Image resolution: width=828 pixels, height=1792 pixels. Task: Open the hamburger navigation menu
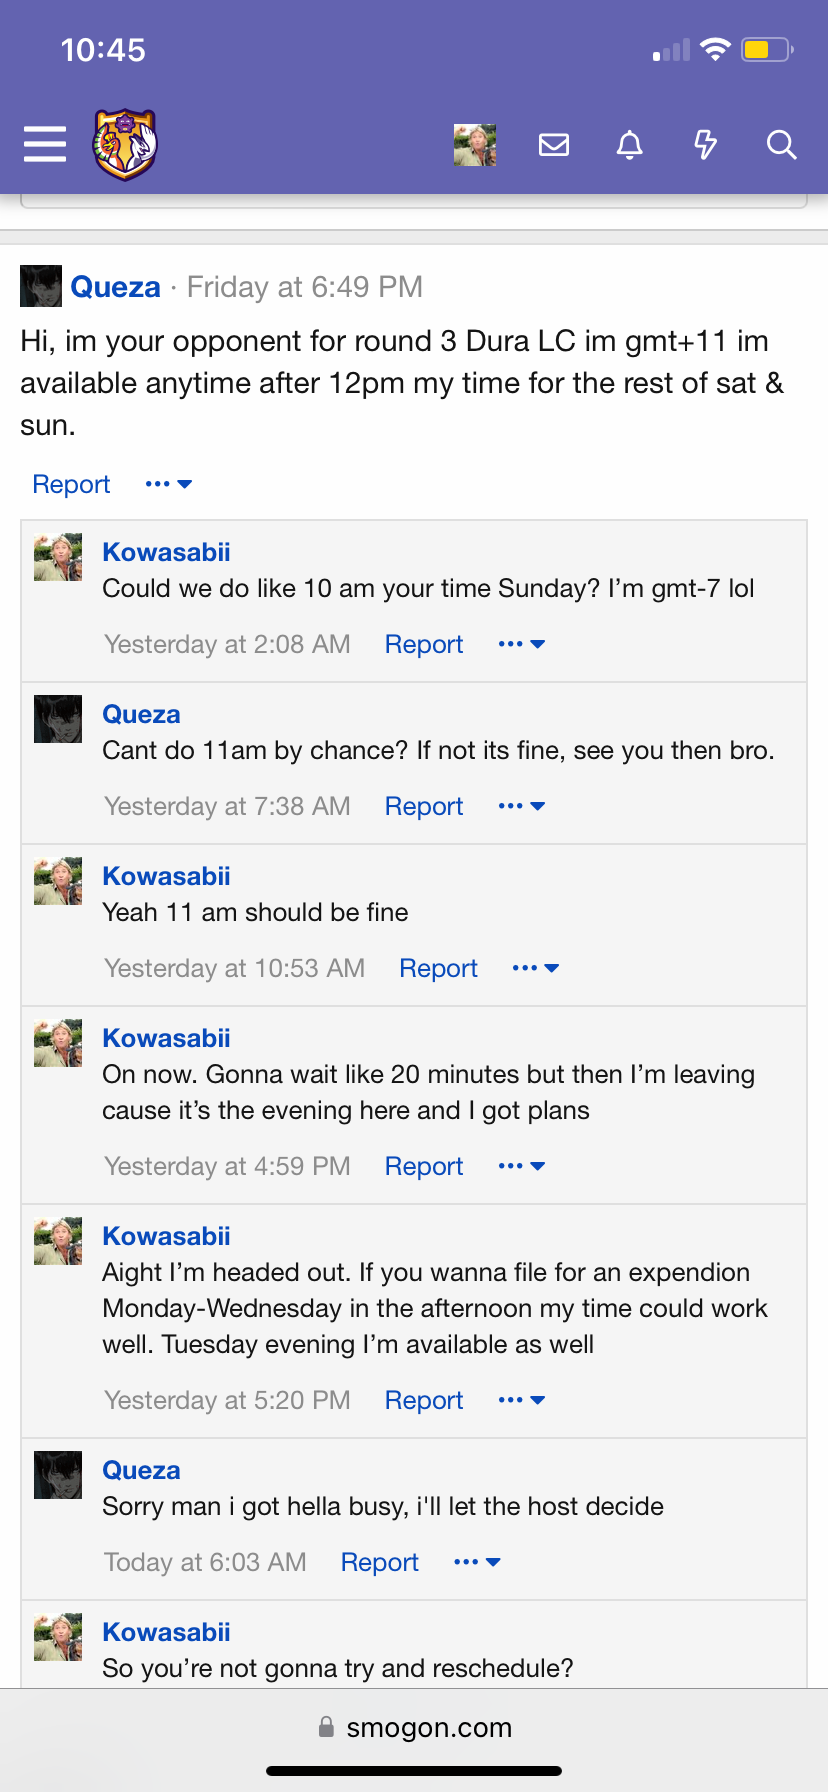(45, 144)
